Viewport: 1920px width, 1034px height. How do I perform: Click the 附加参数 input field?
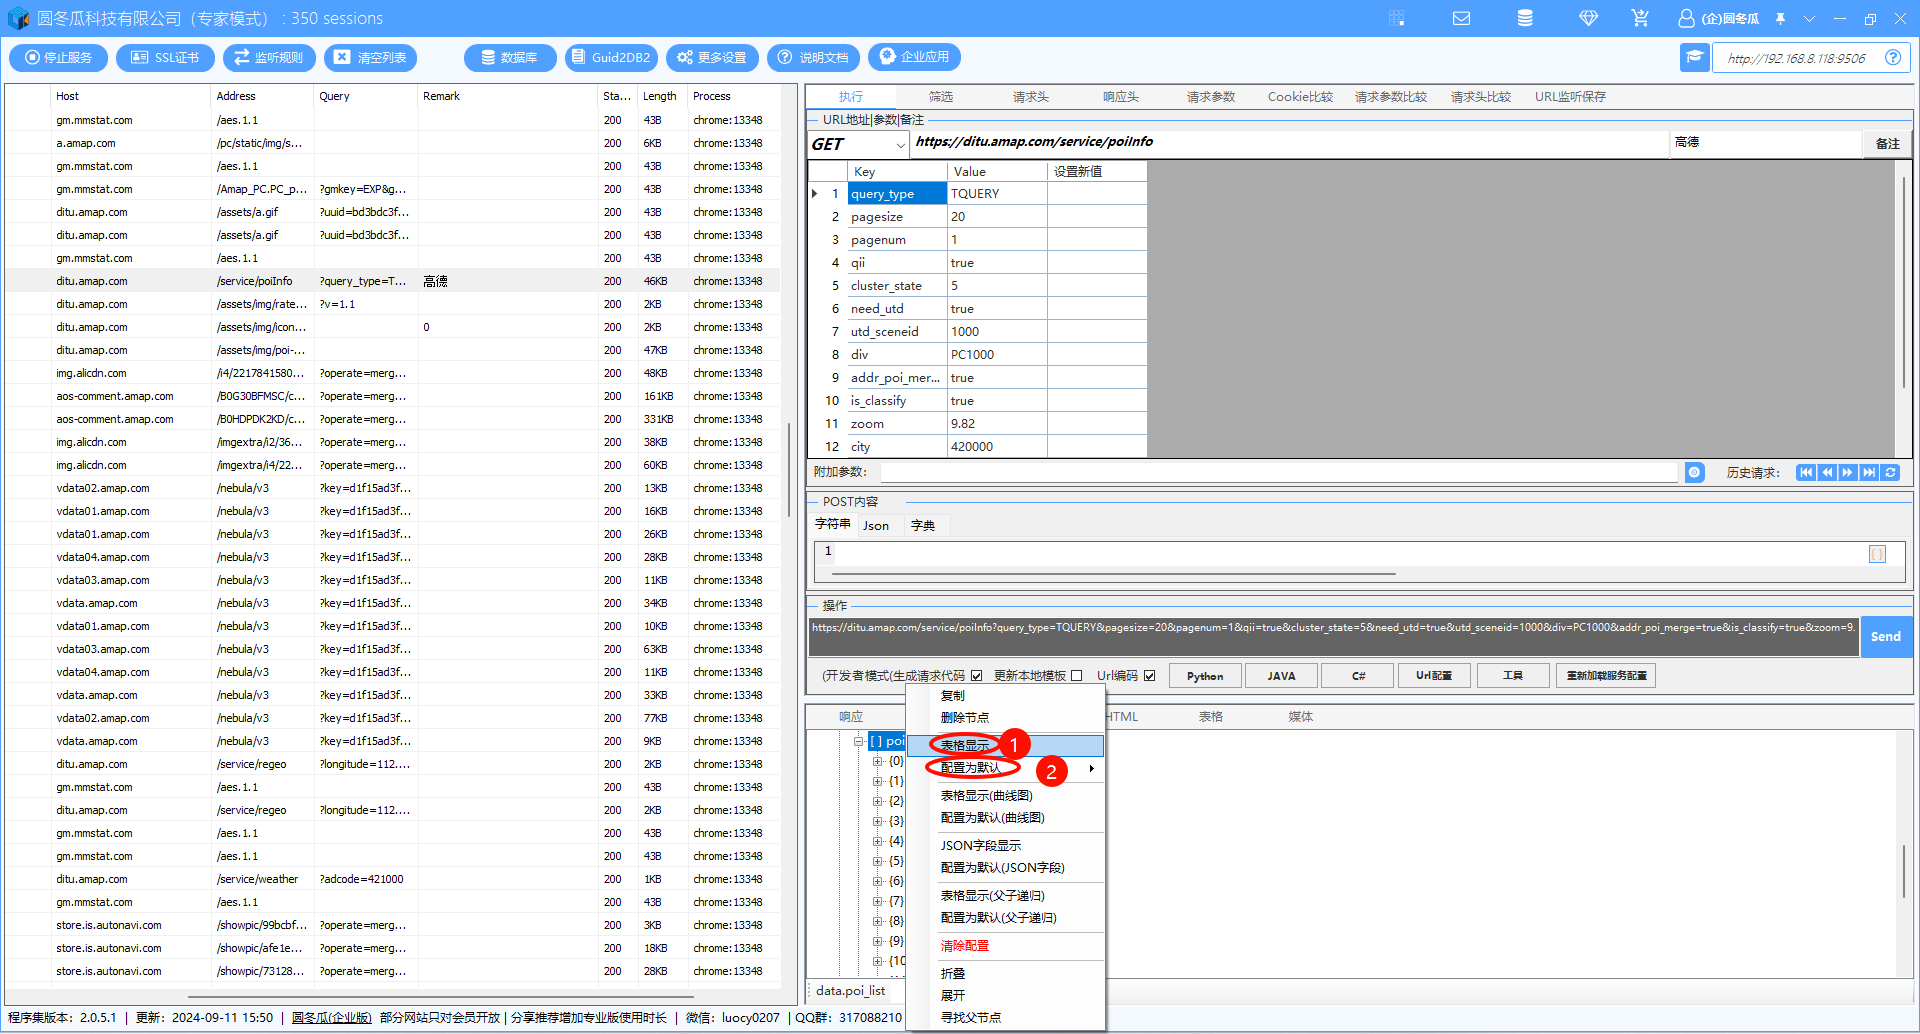(1278, 473)
